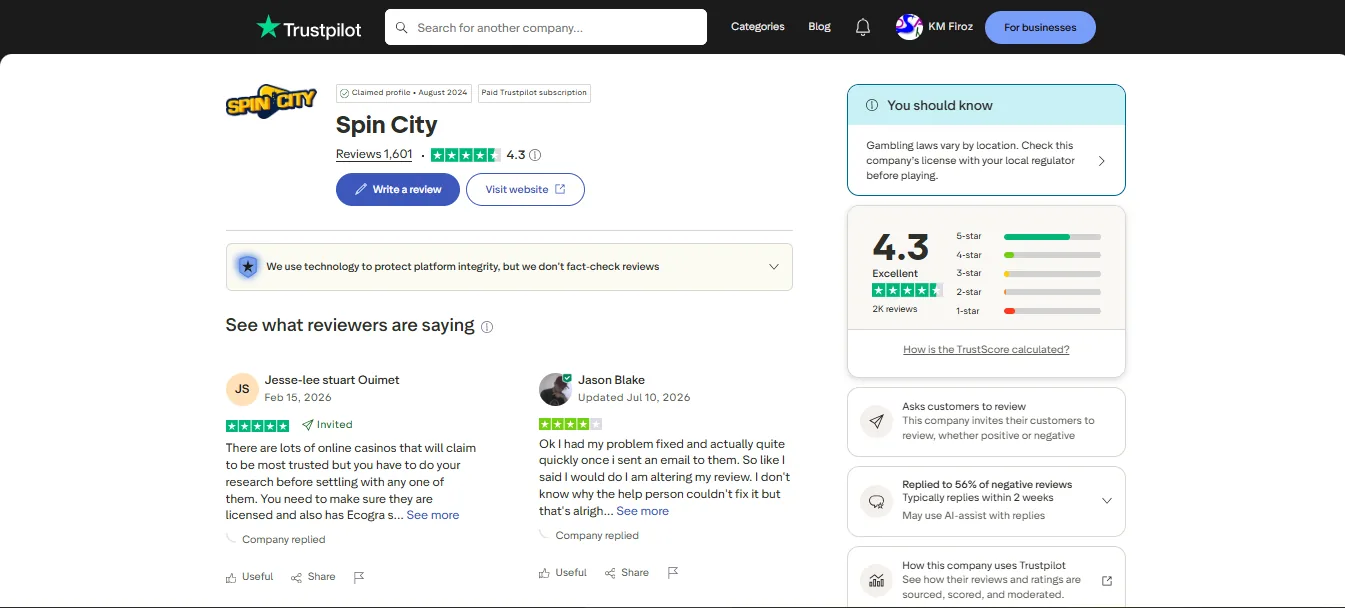Open the Reviews 1,601 link
This screenshot has height=608, width=1345.
point(374,154)
